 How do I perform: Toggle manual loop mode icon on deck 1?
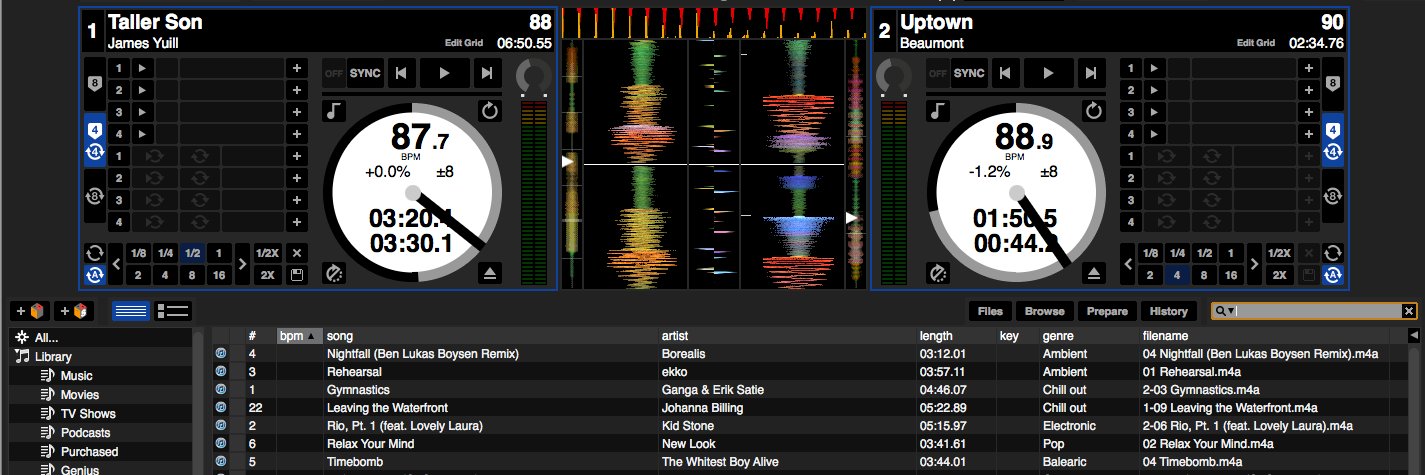94,253
